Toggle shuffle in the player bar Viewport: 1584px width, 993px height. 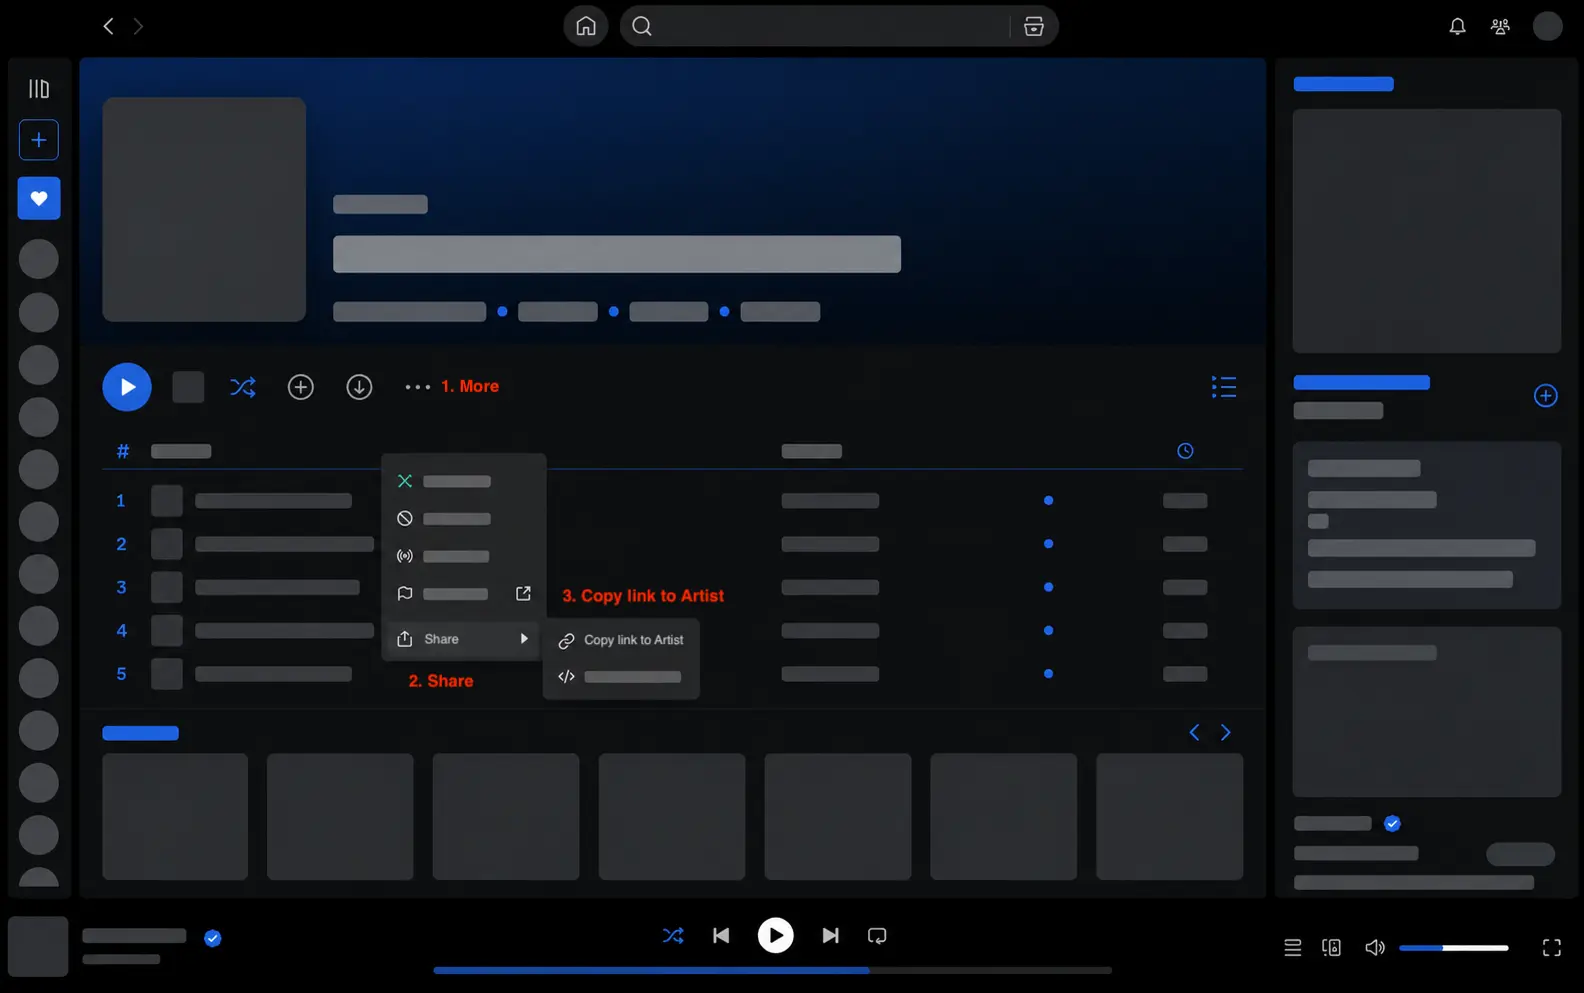tap(673, 936)
